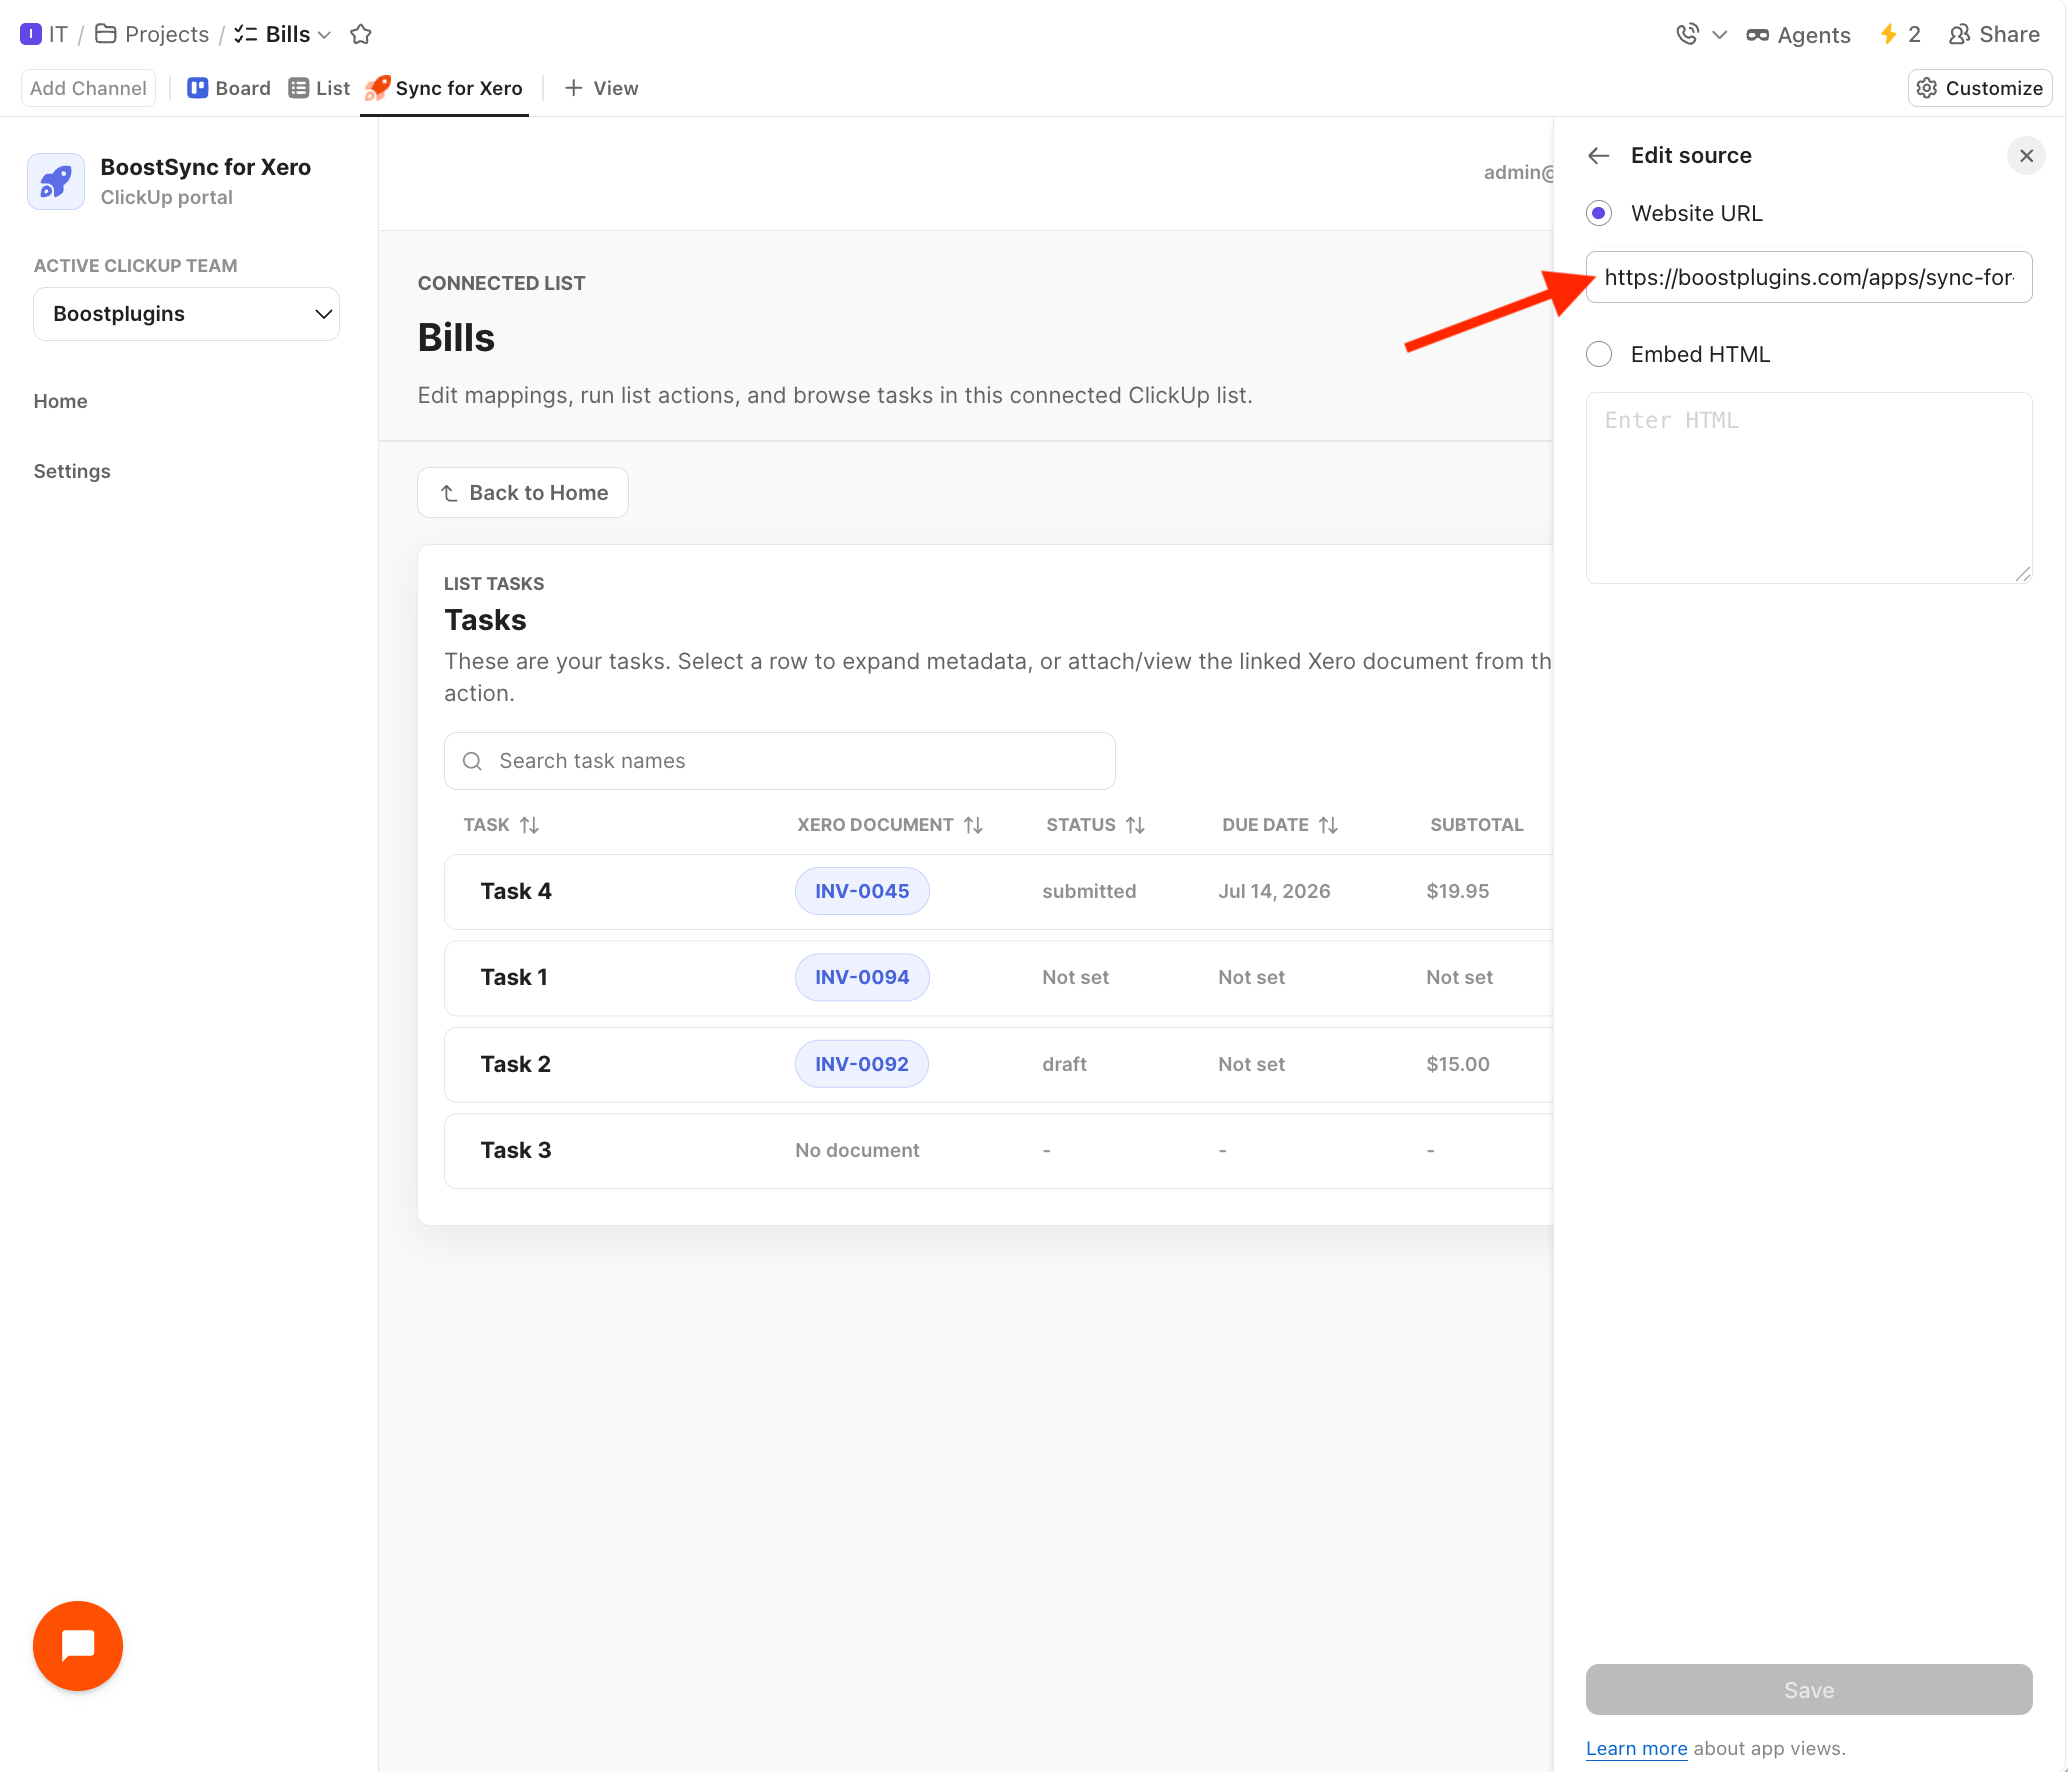Open the Bills breadcrumb dropdown chevron
Viewport: 2068px width, 1772px height.
click(324, 35)
